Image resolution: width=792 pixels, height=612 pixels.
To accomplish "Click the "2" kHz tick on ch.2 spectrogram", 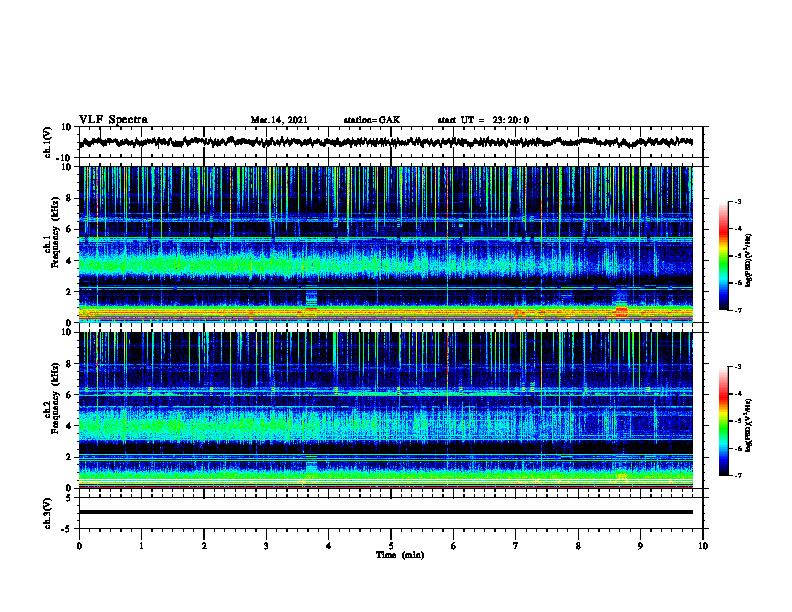I will [x=69, y=457].
